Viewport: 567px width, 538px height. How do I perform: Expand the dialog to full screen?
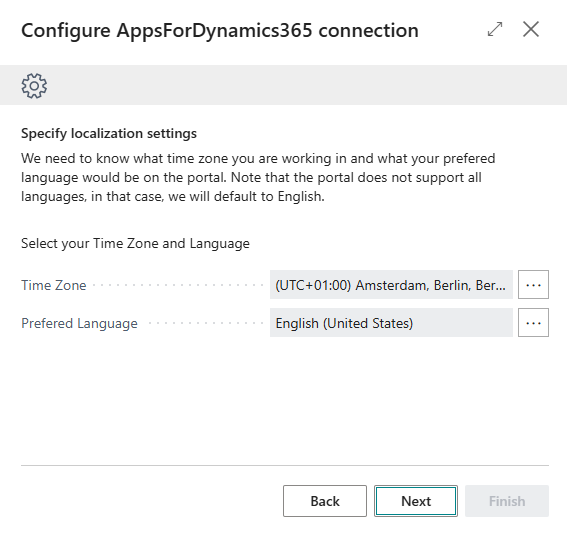495,29
